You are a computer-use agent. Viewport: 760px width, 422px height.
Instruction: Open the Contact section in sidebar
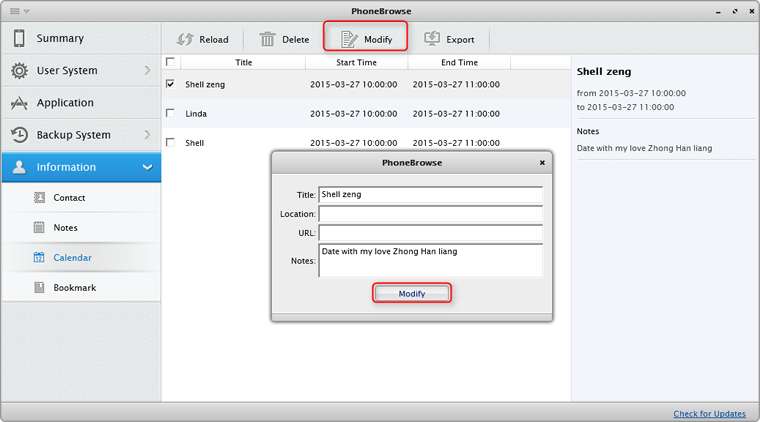(x=69, y=198)
